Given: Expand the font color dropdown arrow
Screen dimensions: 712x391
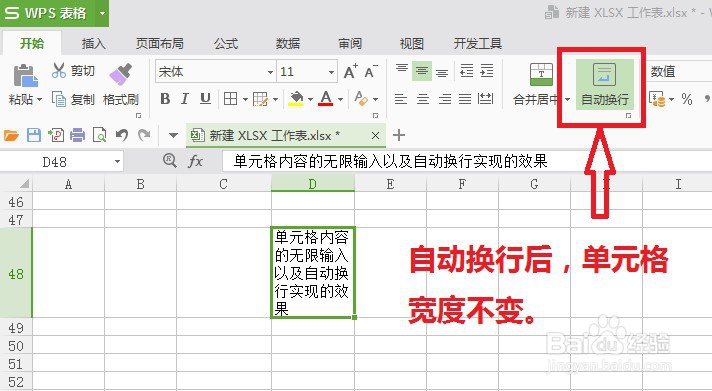Looking at the screenshot, I should pos(341,99).
